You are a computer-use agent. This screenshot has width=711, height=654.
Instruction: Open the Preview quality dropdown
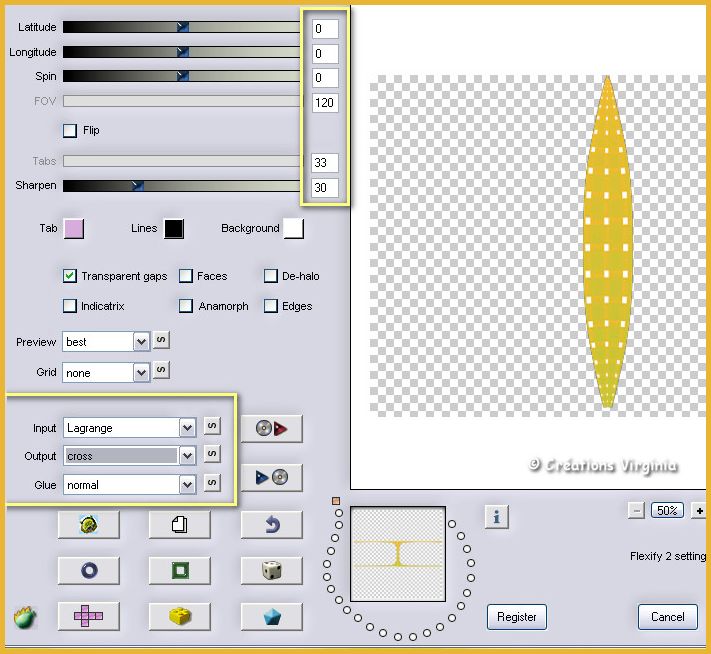tap(141, 342)
